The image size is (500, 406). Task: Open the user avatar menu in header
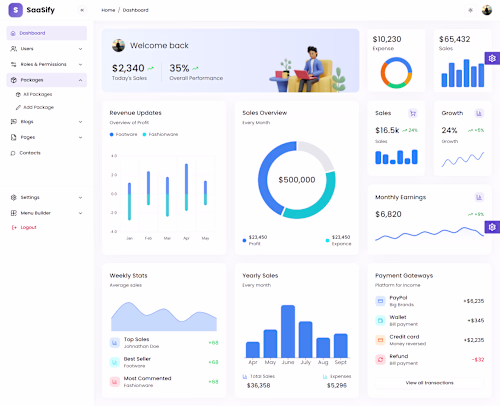pos(487,10)
